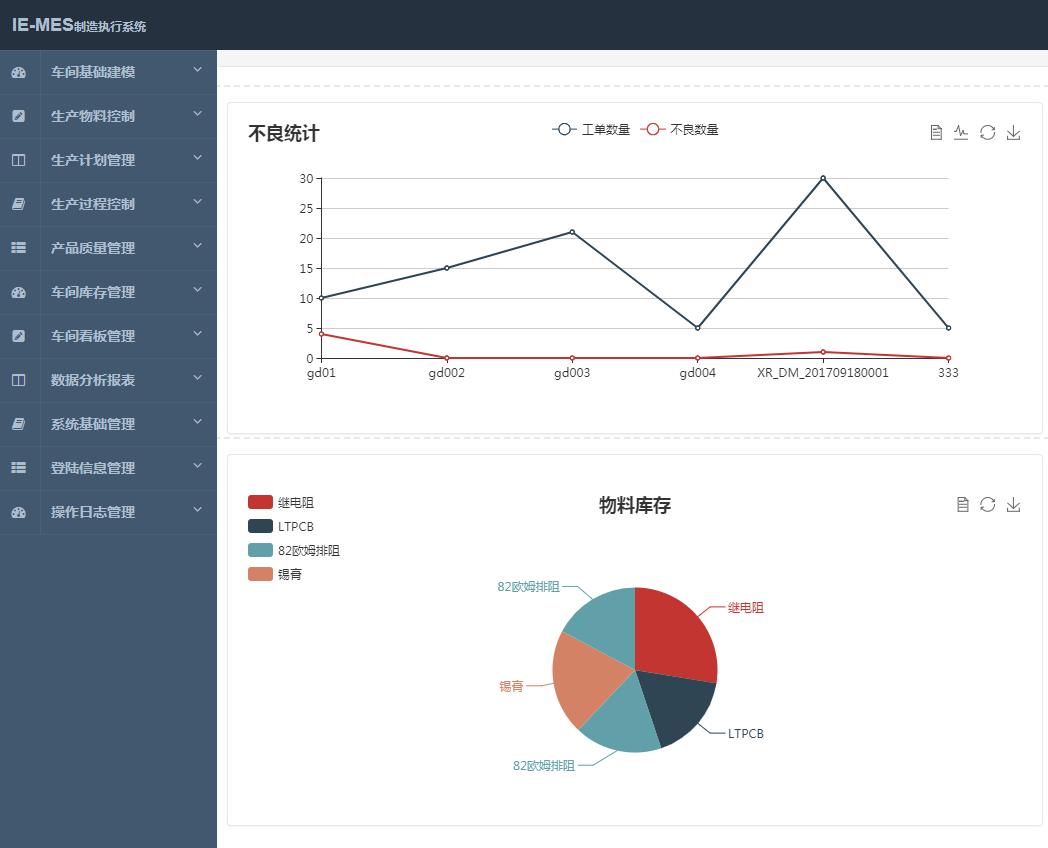Image resolution: width=1048 pixels, height=848 pixels.
Task: Expand 产品质量管理 using its chevron
Action: tap(197, 247)
